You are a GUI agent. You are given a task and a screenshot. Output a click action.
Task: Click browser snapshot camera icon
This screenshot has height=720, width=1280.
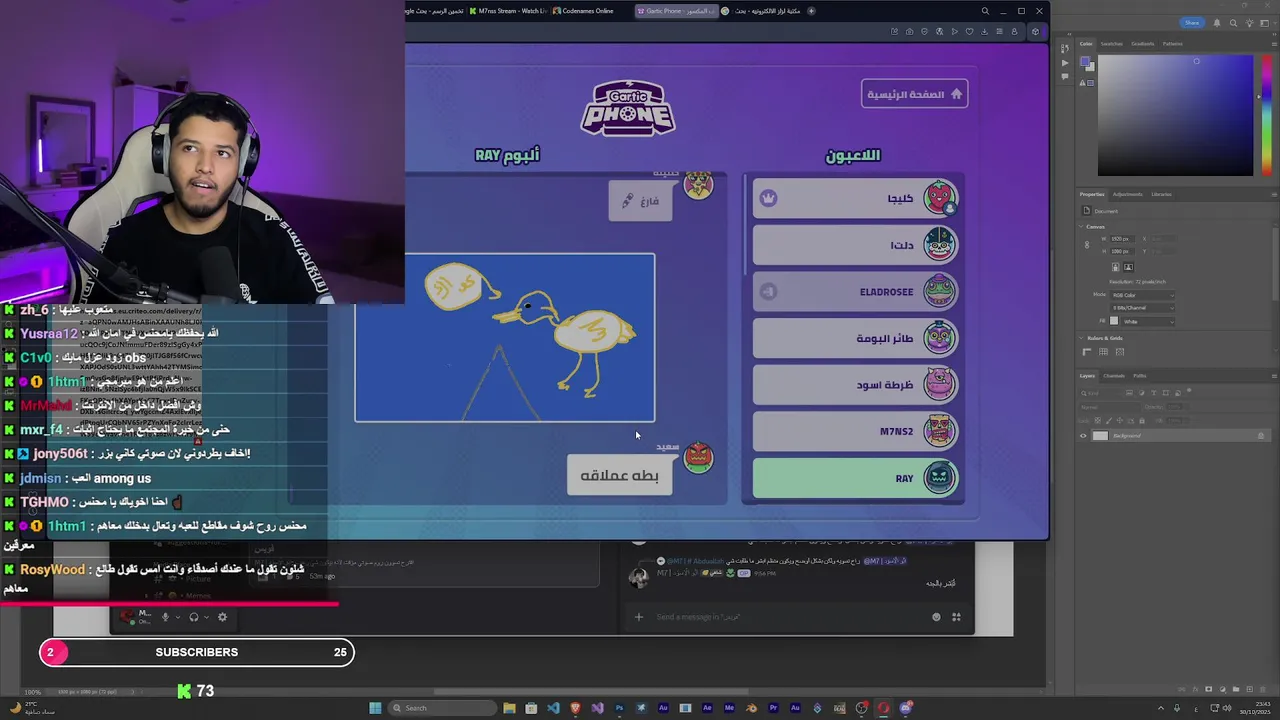[x=909, y=32]
